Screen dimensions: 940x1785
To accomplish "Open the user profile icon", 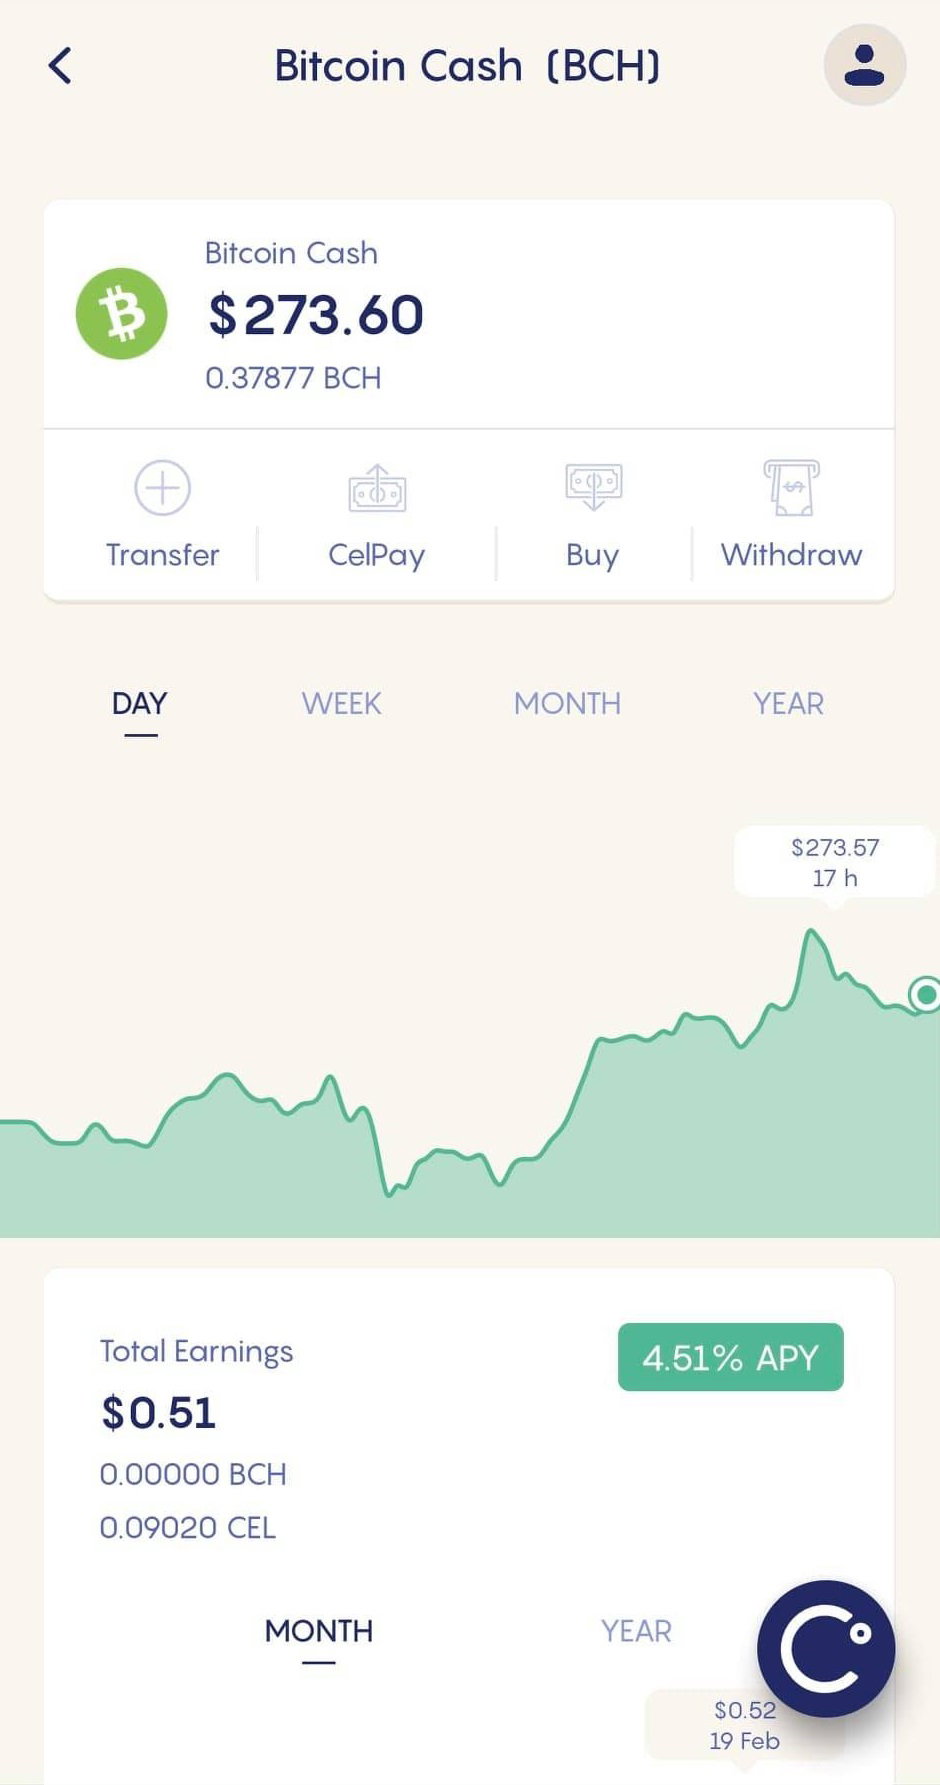I will 864,66.
